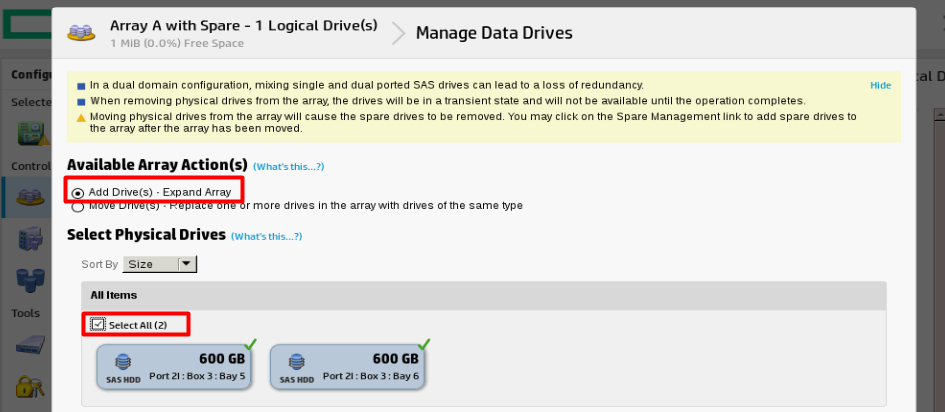Click the blue cylinders drives icon in sidebar
The height and width of the screenshot is (412, 945).
point(30,279)
